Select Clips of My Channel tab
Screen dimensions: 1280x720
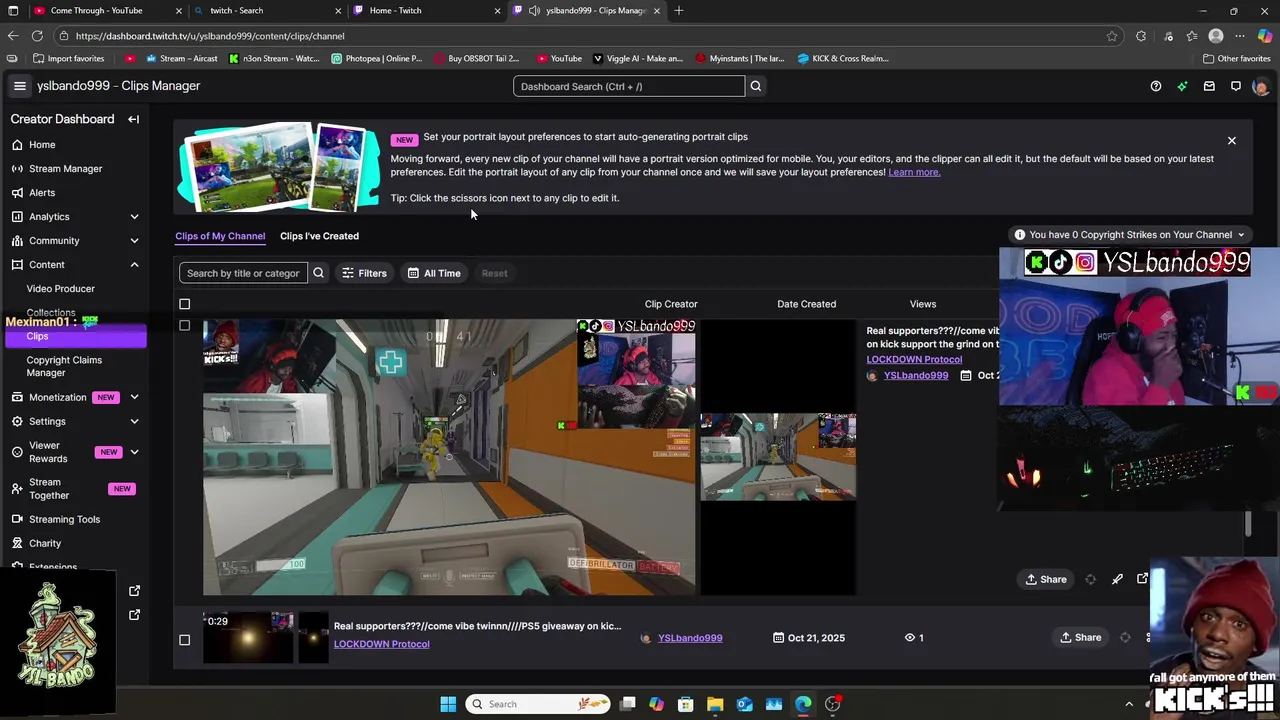220,236
